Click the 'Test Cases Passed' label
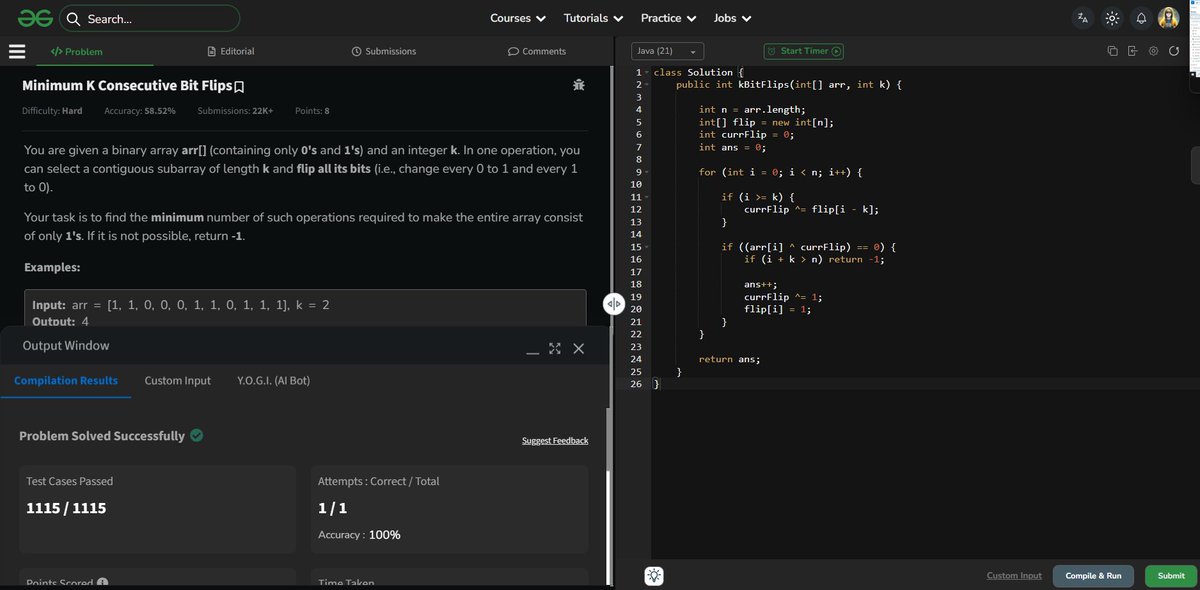Image resolution: width=1200 pixels, height=590 pixels. click(x=69, y=481)
